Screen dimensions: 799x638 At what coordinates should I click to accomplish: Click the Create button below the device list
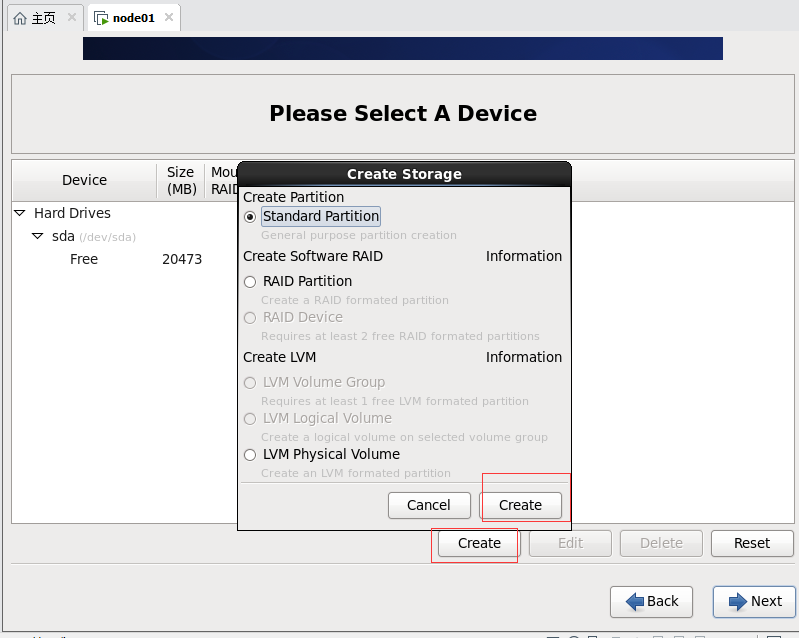479,543
